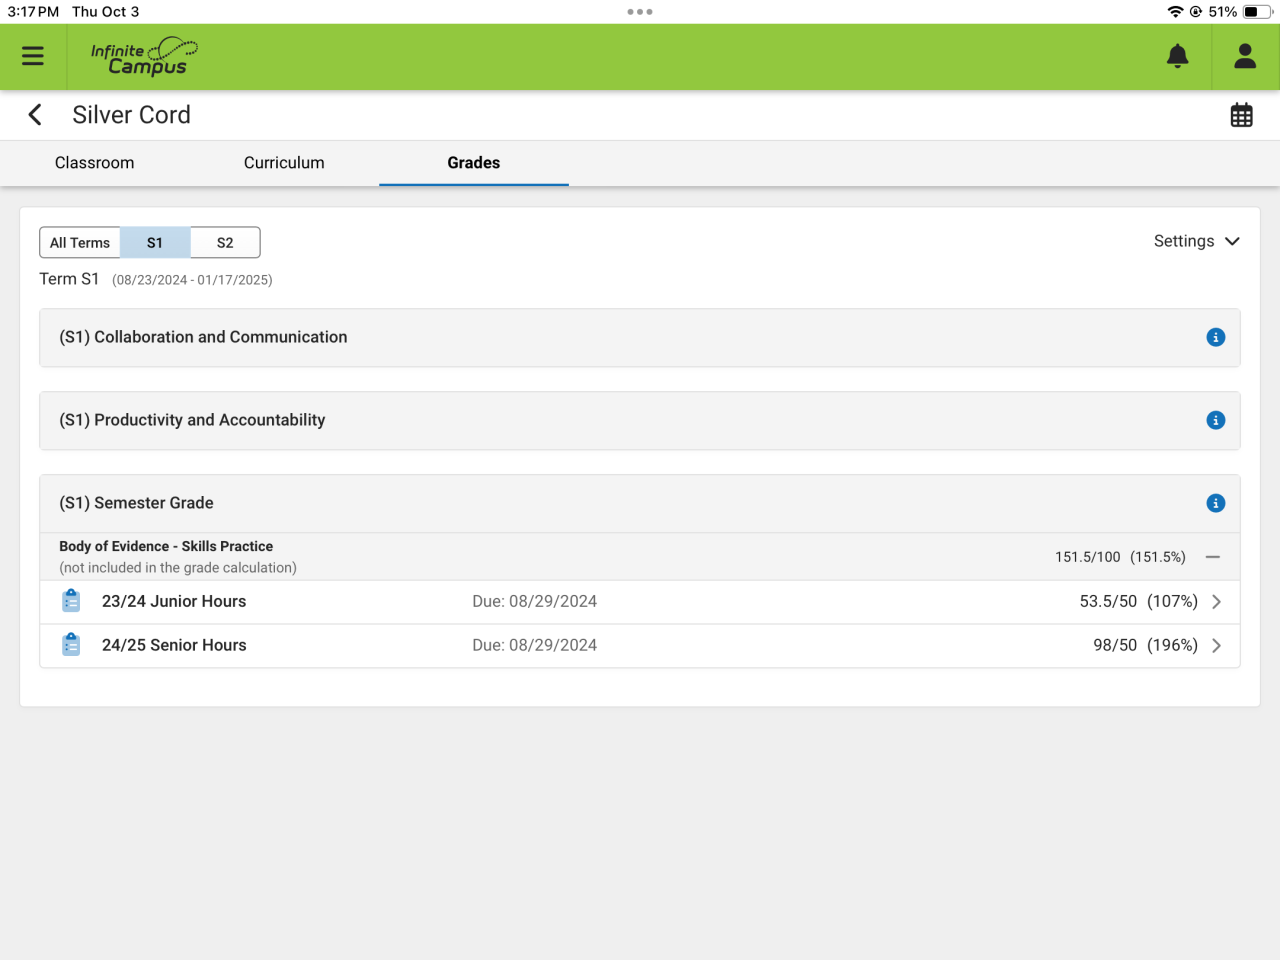Screen dimensions: 1280x960
Task: Select the S1 term filter
Action: point(155,243)
